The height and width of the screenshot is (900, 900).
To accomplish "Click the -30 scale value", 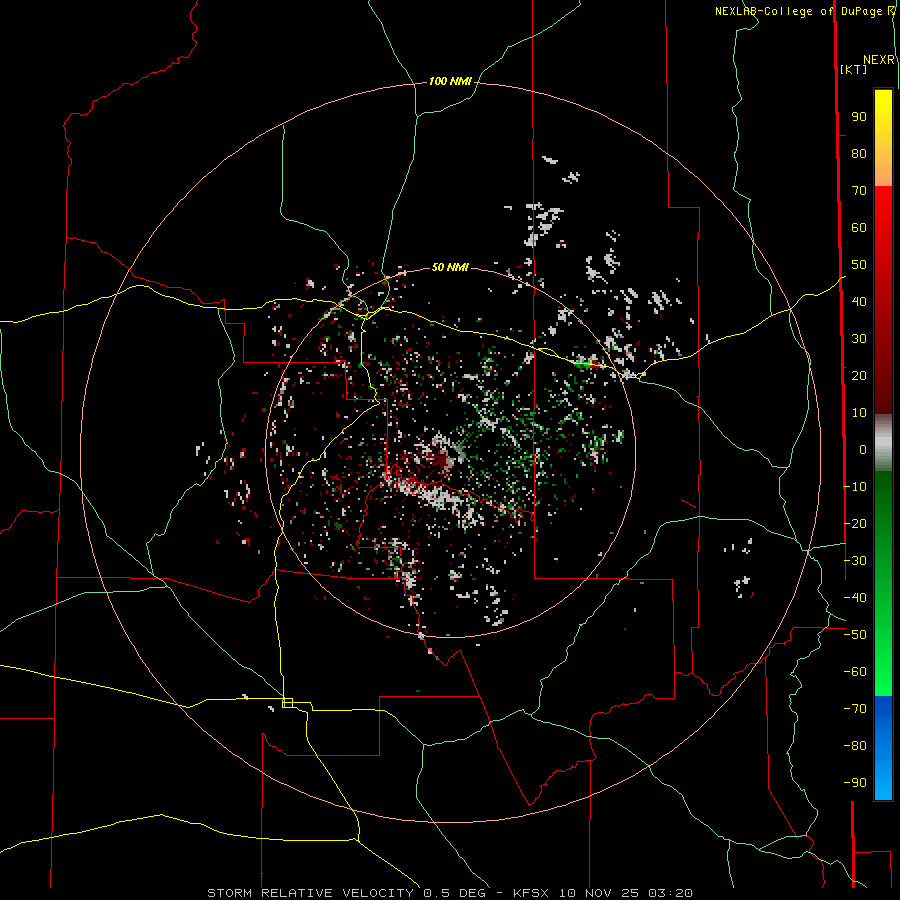I will [x=855, y=561].
